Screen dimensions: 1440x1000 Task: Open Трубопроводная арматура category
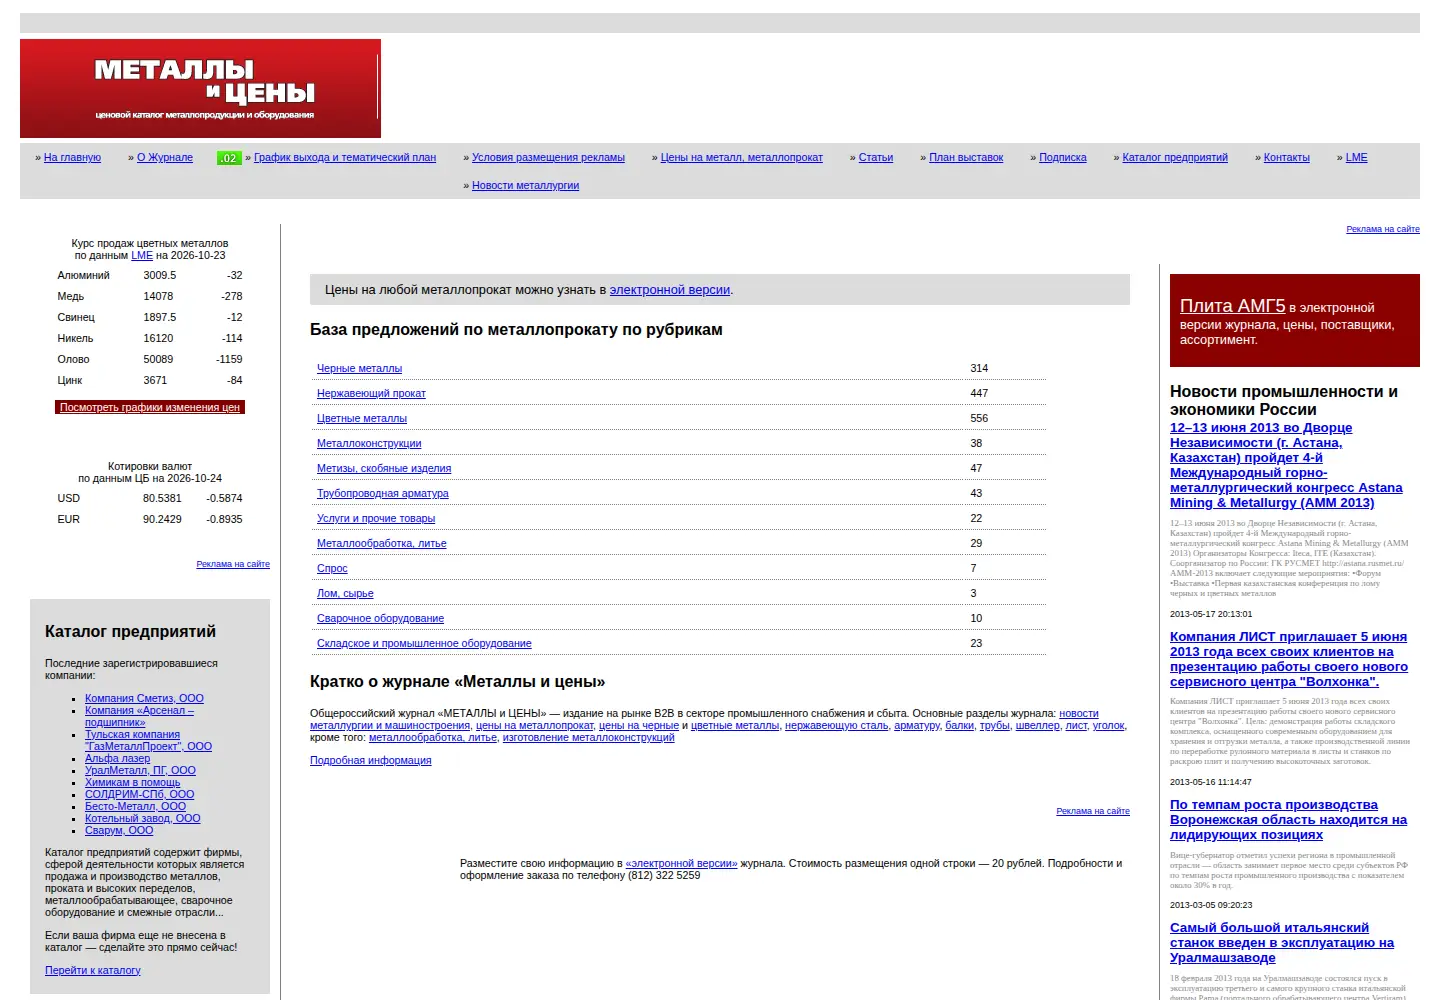tap(383, 494)
